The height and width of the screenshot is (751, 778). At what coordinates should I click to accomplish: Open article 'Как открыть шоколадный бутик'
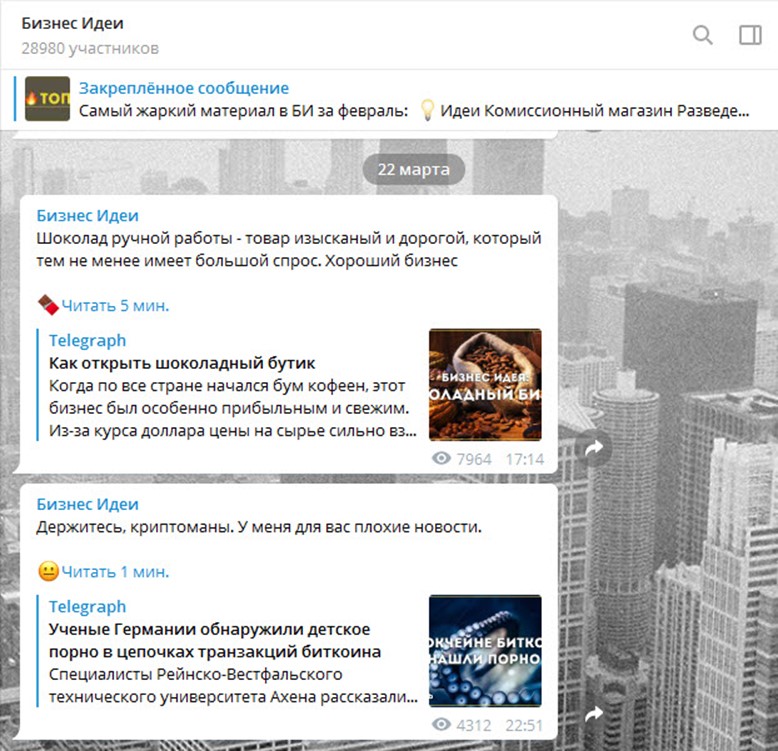(182, 363)
